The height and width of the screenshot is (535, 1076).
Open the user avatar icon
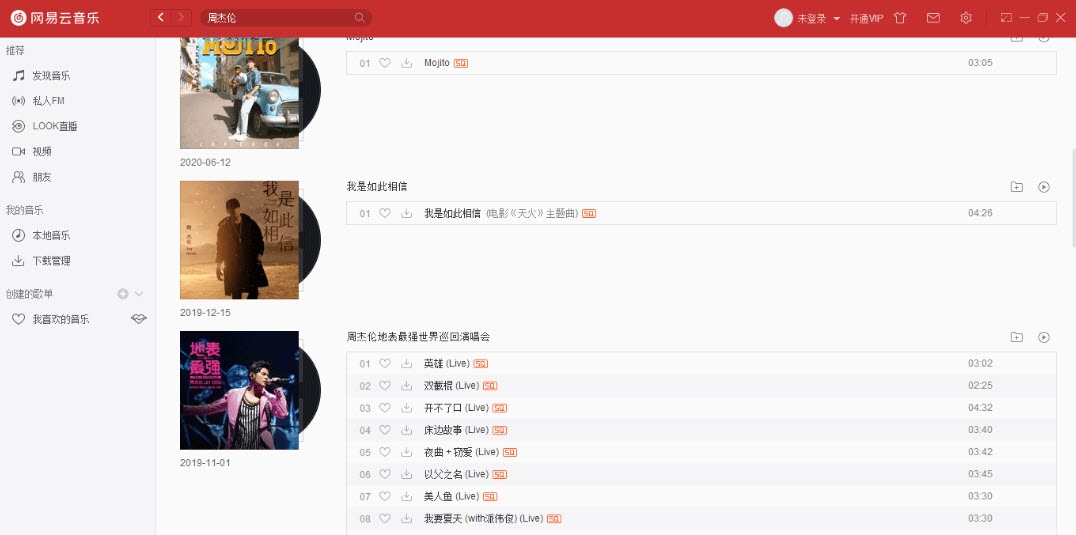783,18
